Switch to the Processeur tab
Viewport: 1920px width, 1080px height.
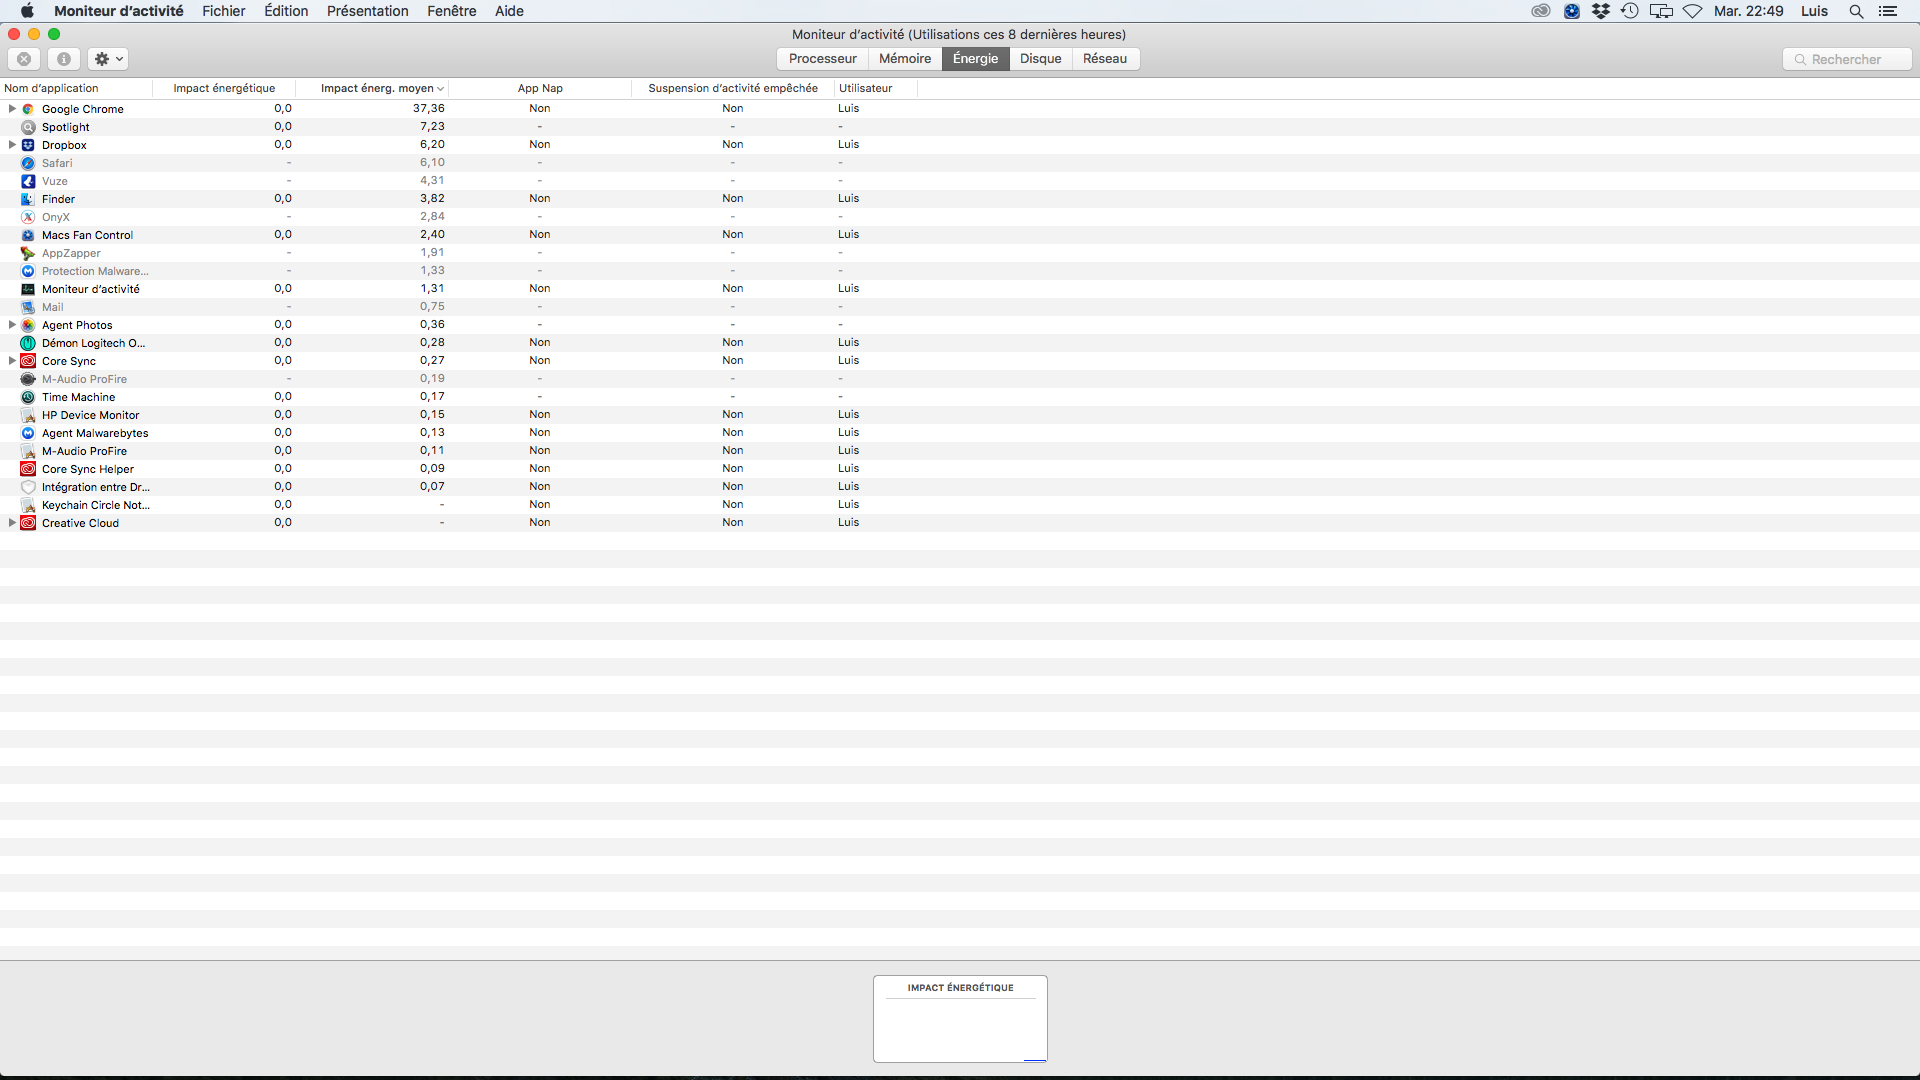pyautogui.click(x=822, y=59)
